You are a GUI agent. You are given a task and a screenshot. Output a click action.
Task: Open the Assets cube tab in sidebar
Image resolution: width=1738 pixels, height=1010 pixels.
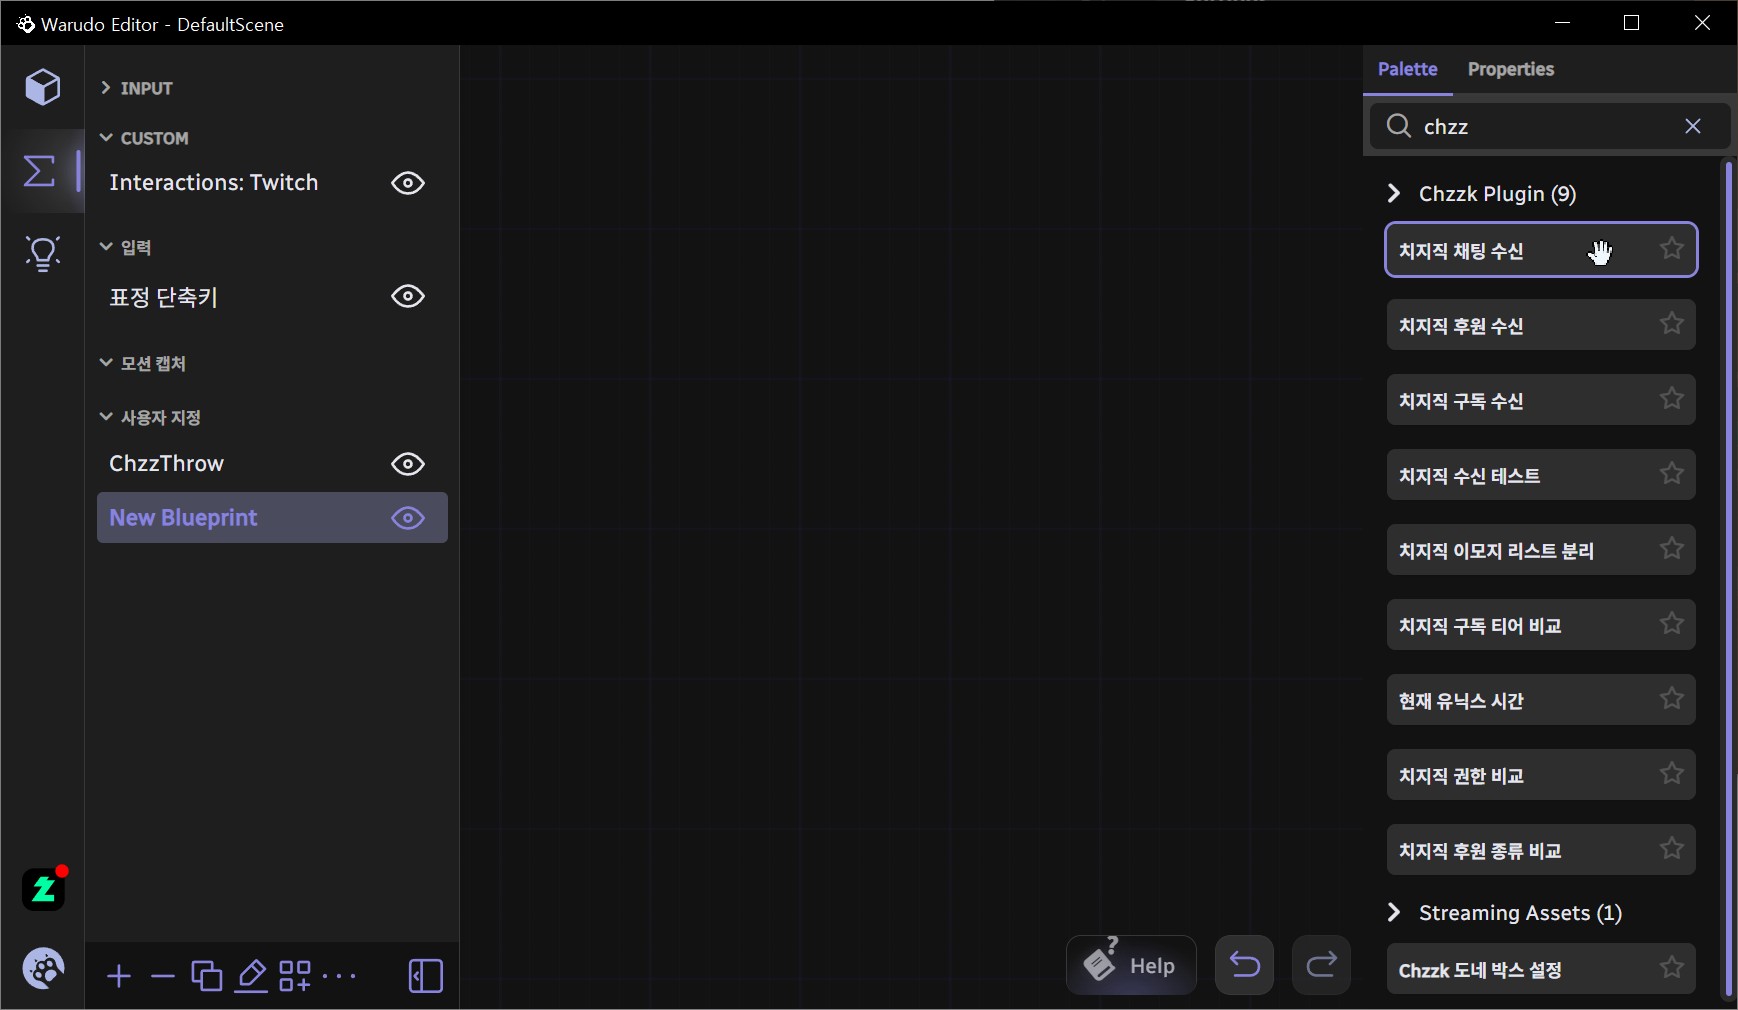[43, 87]
